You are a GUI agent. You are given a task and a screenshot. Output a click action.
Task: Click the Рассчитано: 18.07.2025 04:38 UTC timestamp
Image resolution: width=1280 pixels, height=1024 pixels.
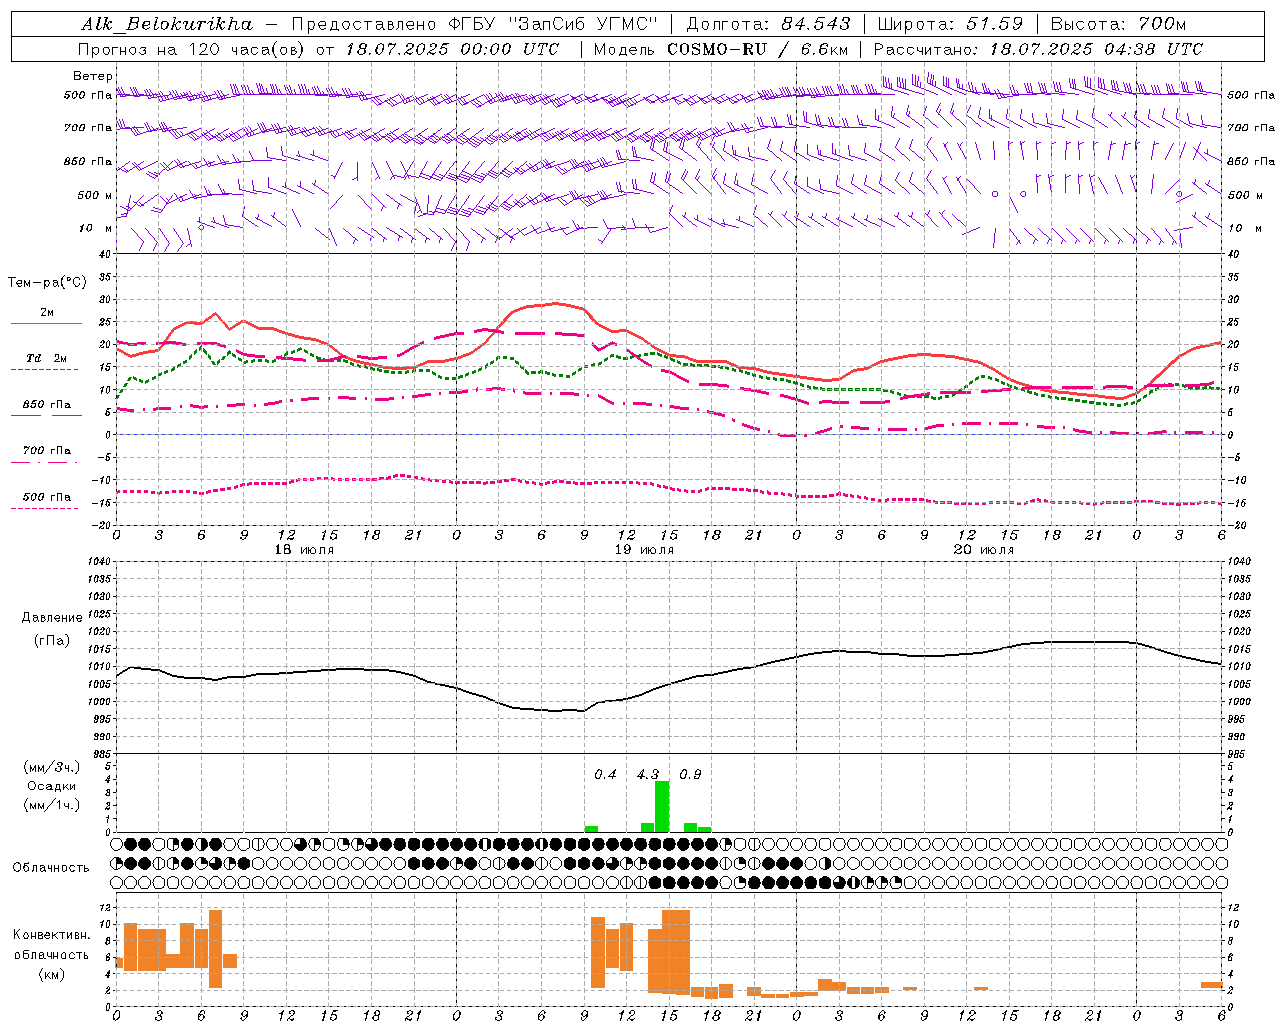1038,49
